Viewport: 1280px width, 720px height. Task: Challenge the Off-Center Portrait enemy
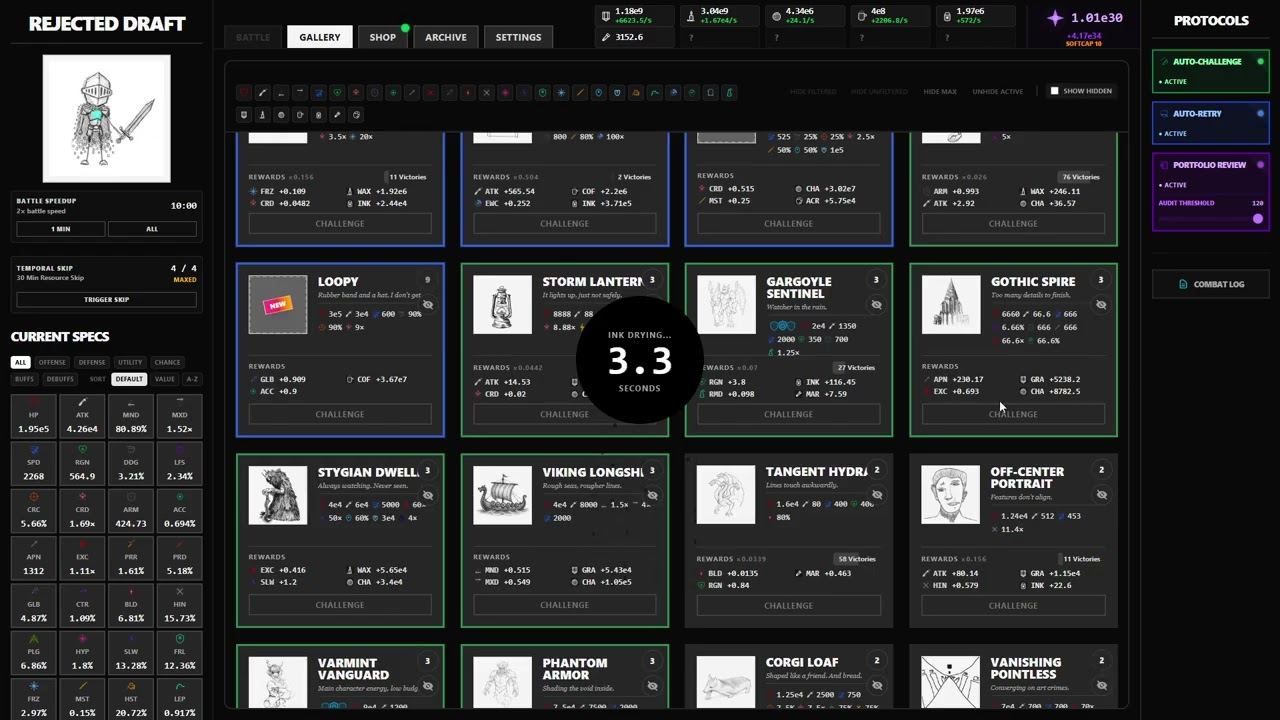(1013, 605)
